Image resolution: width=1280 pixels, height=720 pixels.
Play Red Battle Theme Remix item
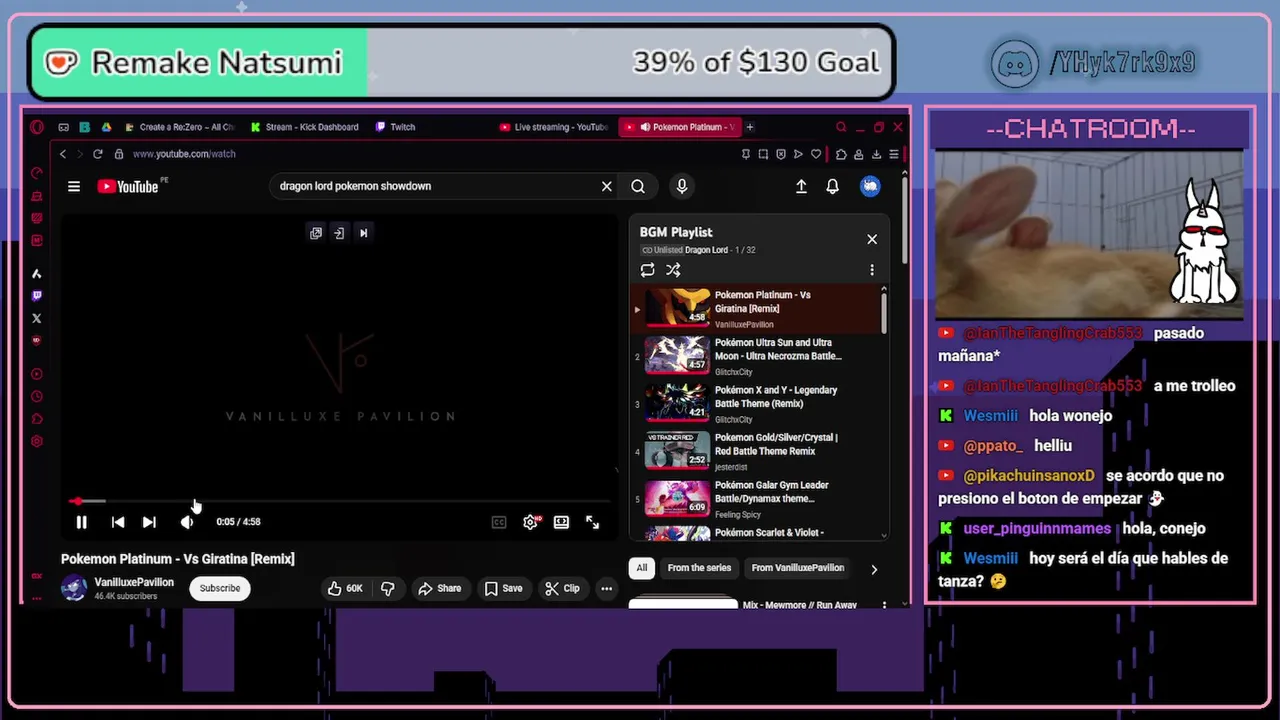click(755, 451)
